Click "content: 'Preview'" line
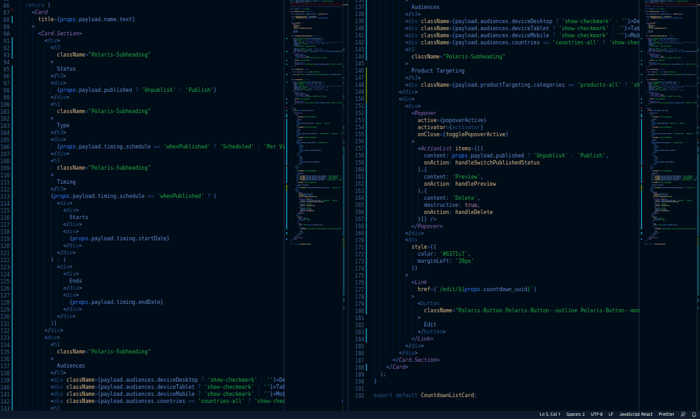Viewport: 700px width, 419px height. click(453, 177)
